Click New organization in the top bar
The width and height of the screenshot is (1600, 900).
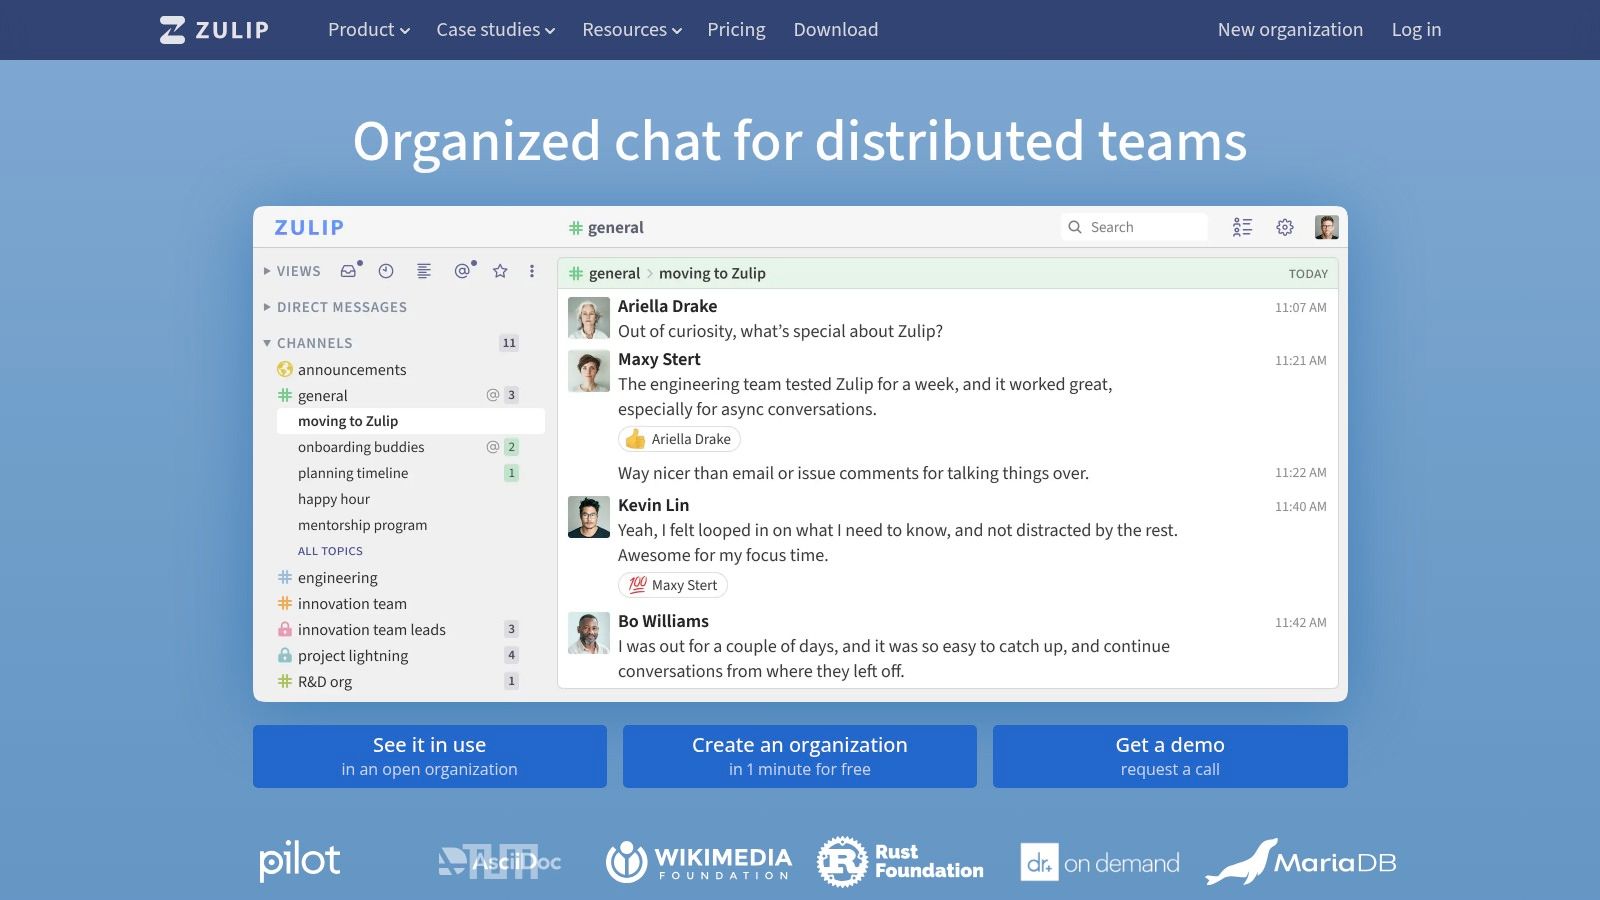coord(1290,30)
